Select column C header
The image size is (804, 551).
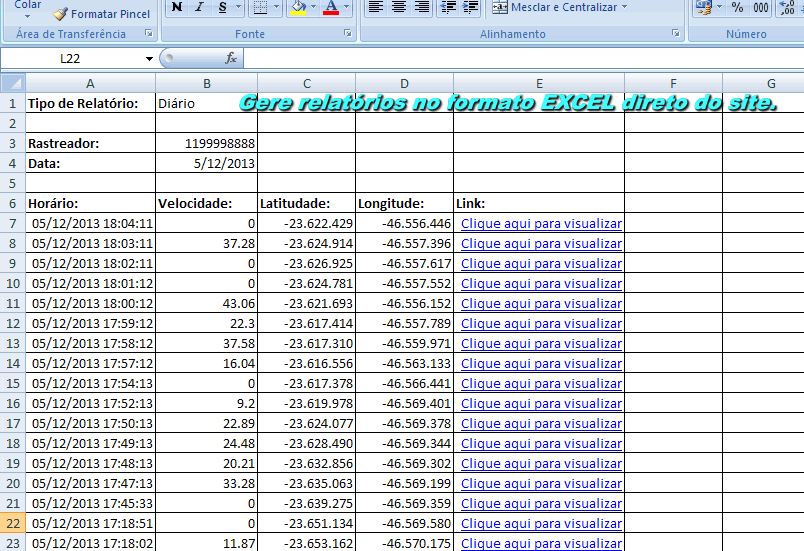[306, 83]
